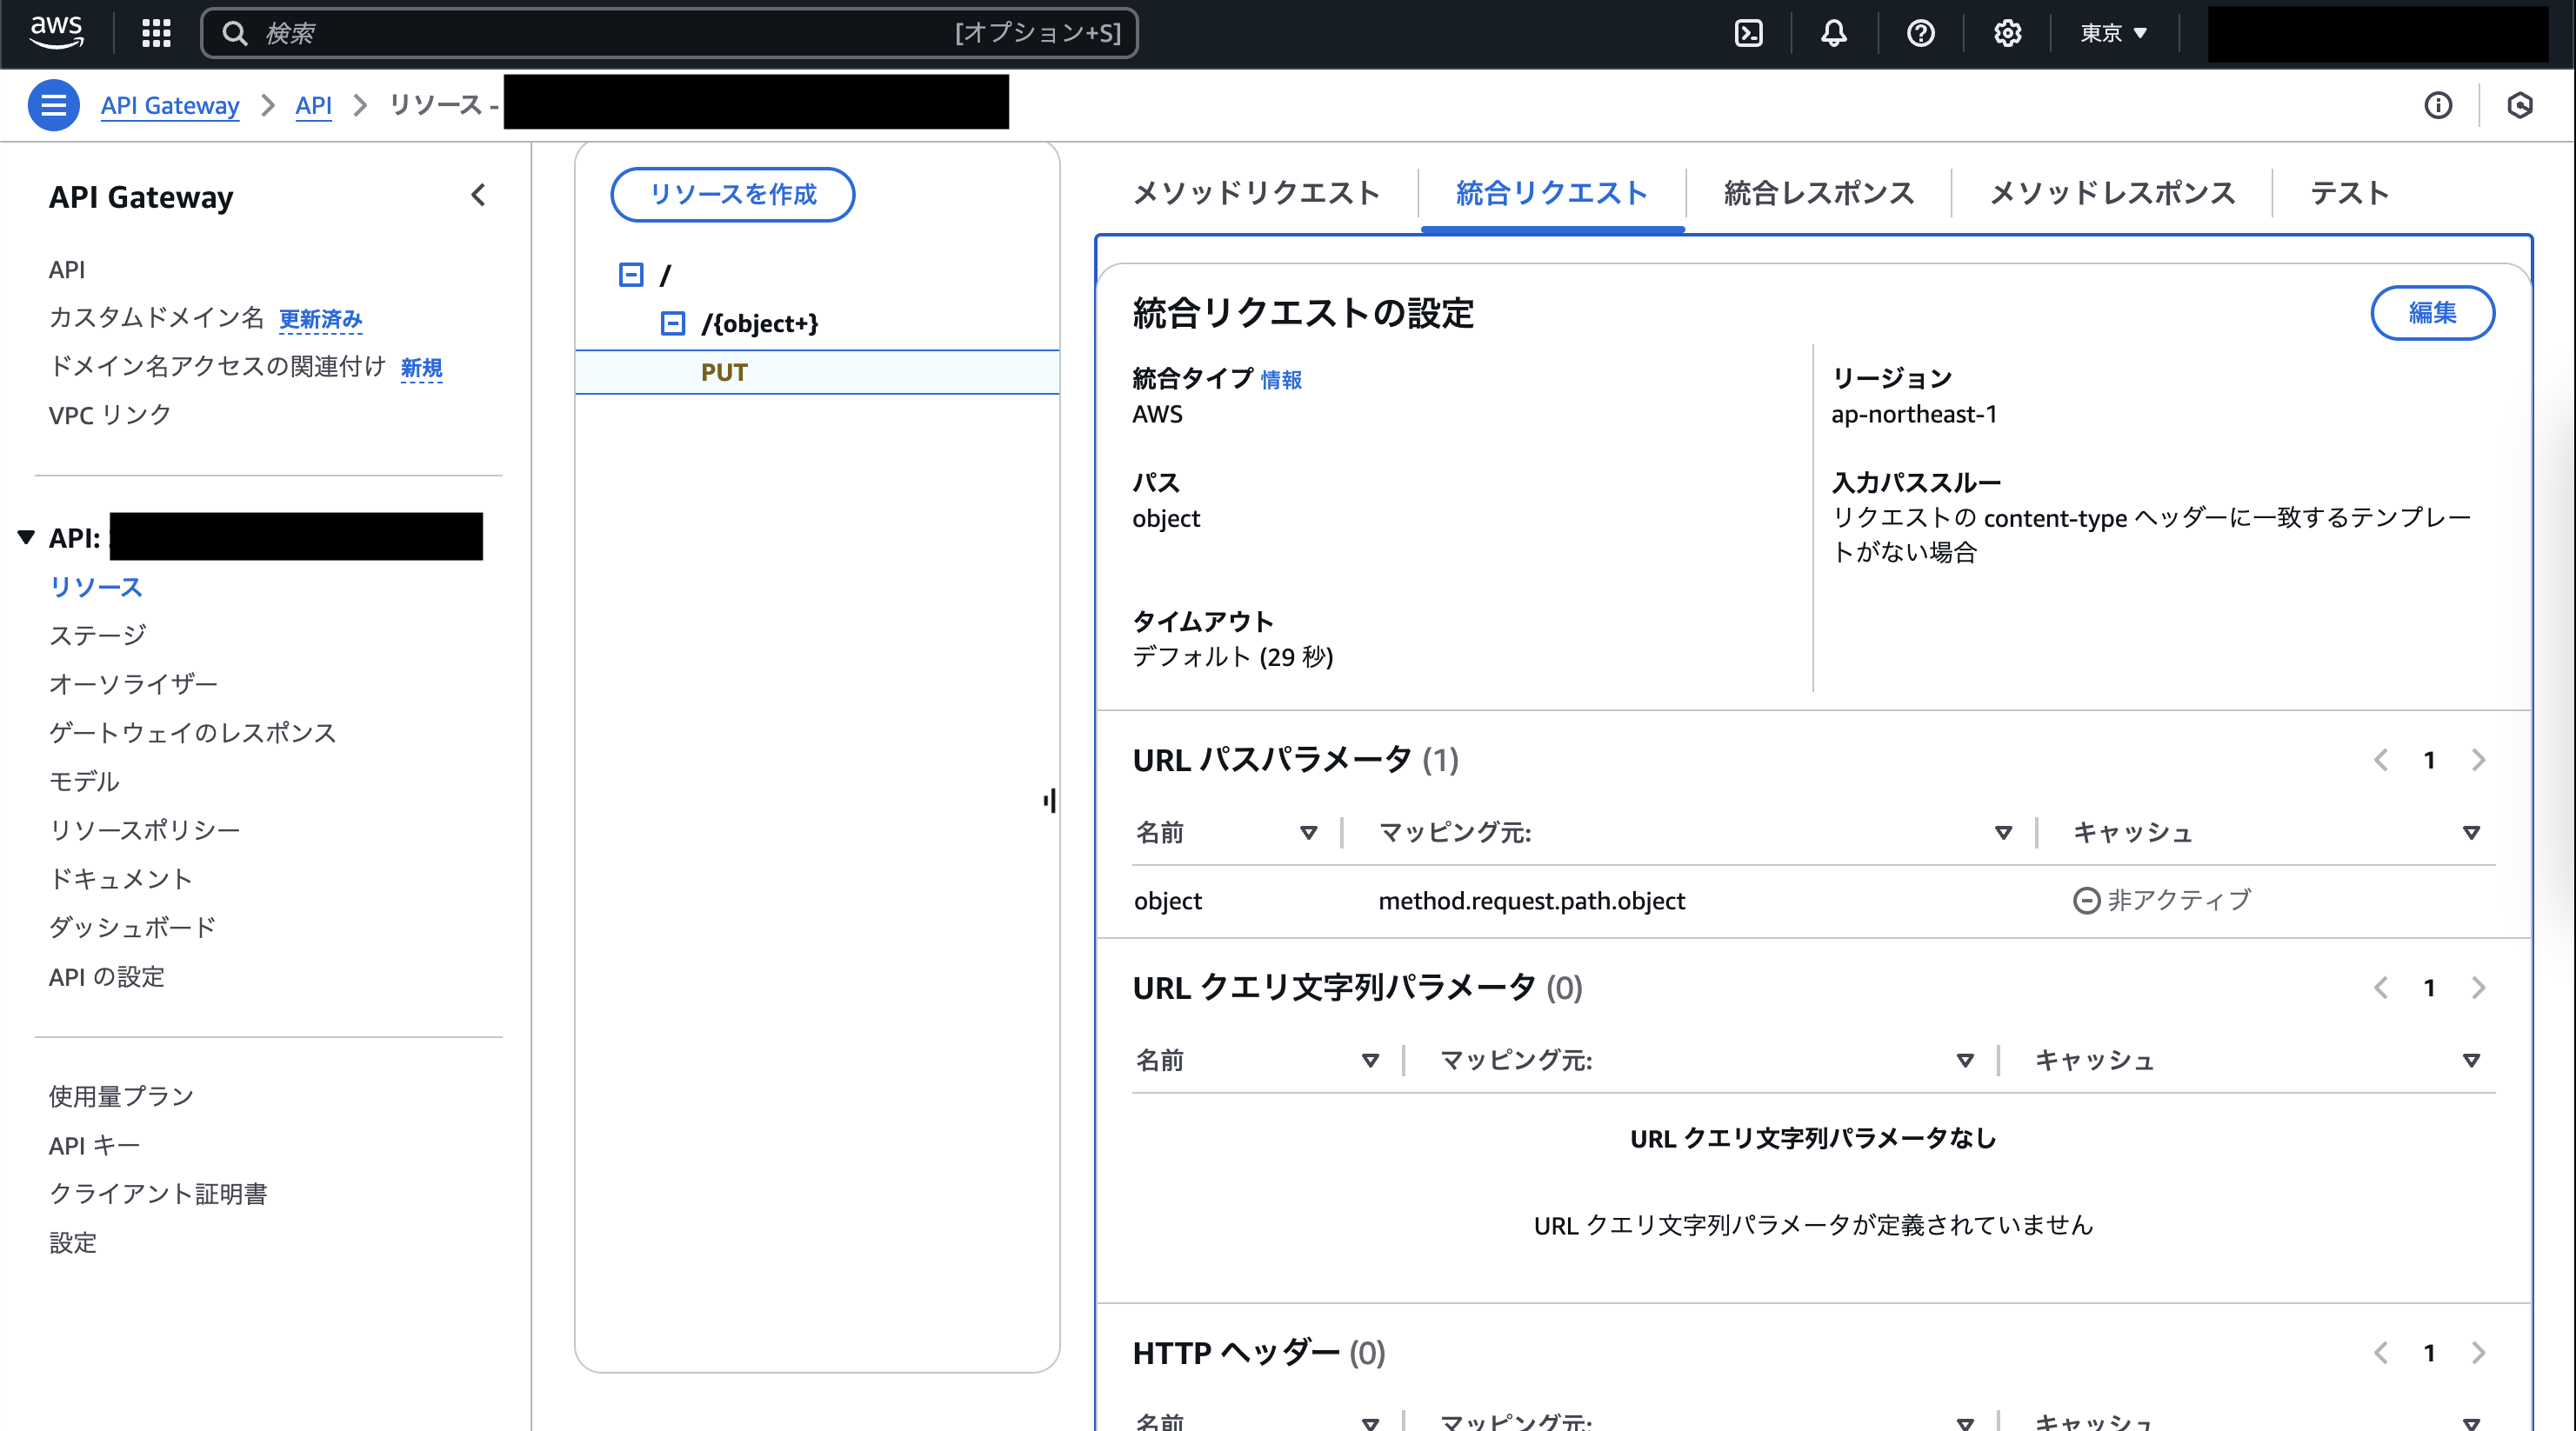Image resolution: width=2576 pixels, height=1431 pixels.
Task: Open ステージ in sidebar
Action: click(98, 635)
